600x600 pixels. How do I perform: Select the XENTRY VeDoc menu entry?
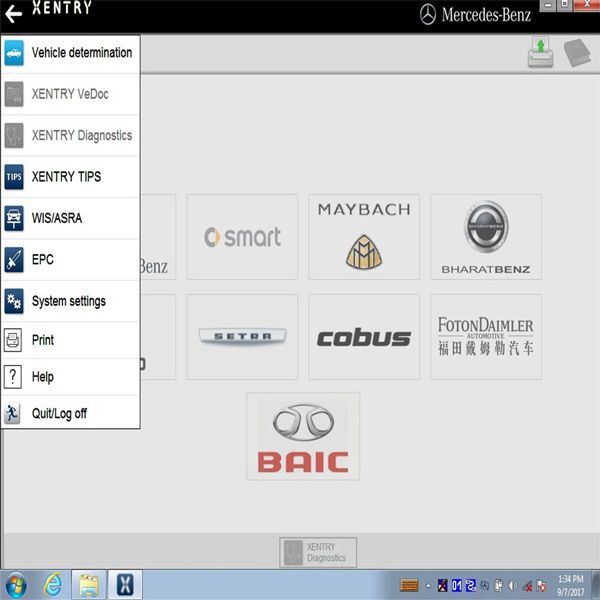click(70, 94)
